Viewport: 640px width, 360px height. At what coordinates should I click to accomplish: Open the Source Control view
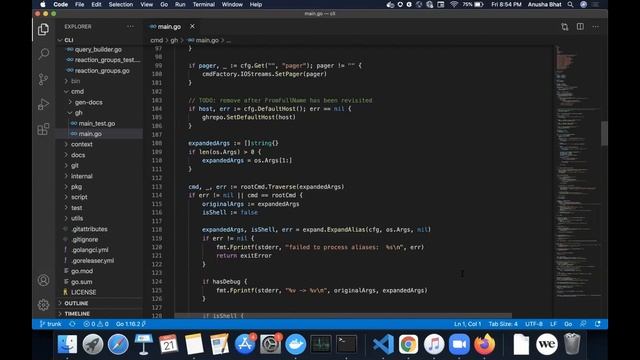coord(43,79)
